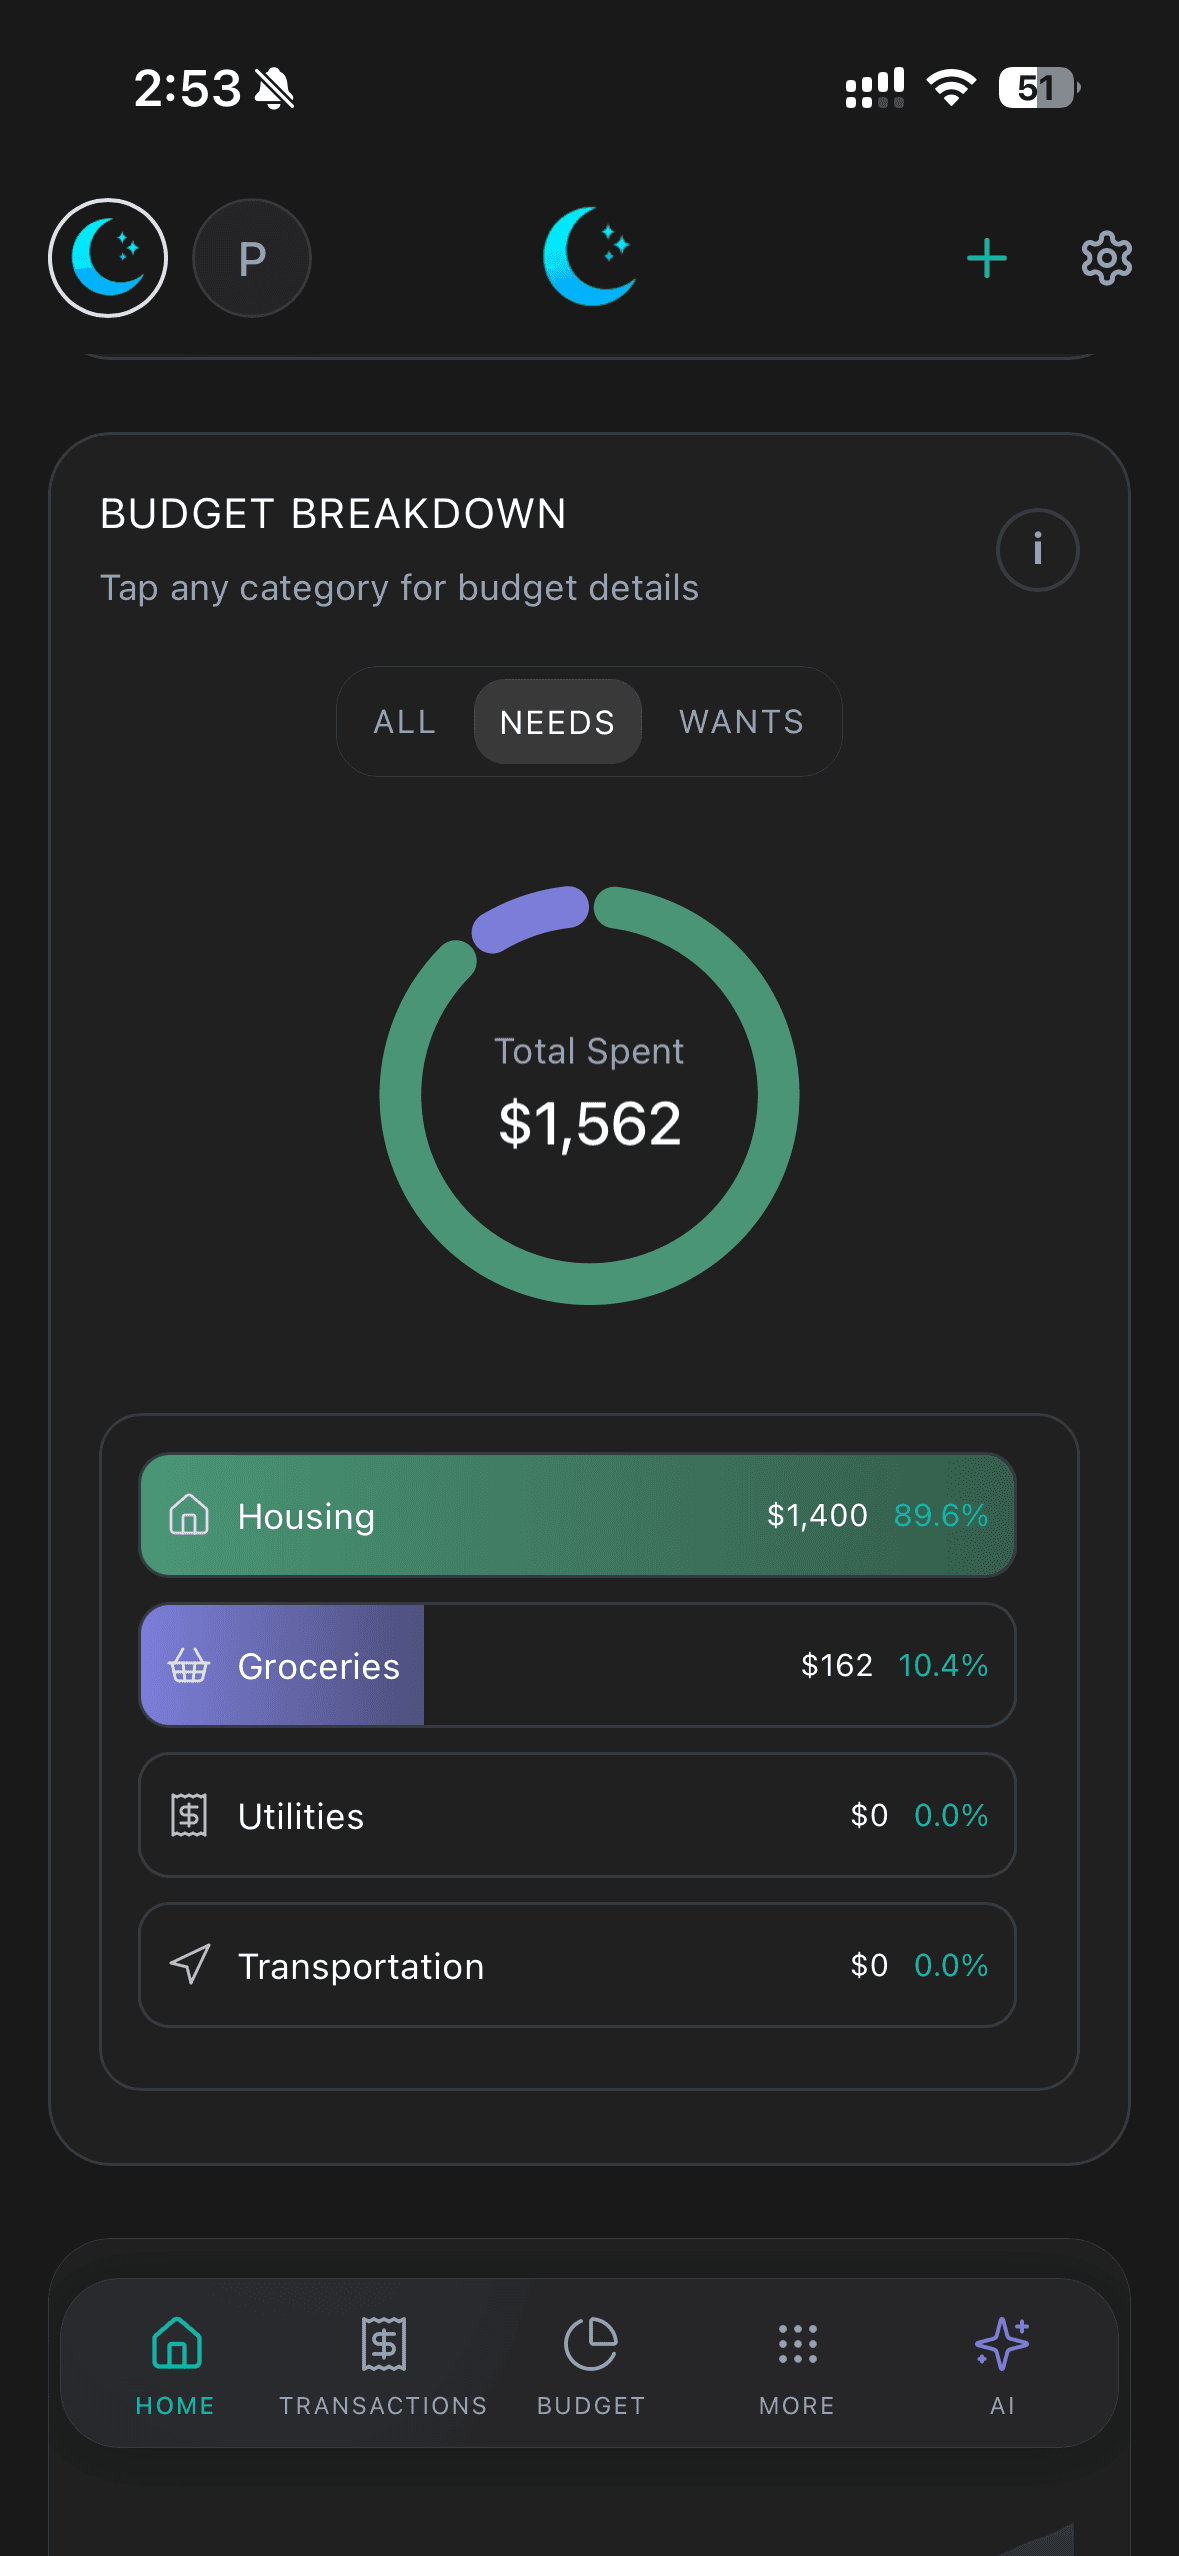
Task: Switch to the ALL filter
Action: click(404, 721)
